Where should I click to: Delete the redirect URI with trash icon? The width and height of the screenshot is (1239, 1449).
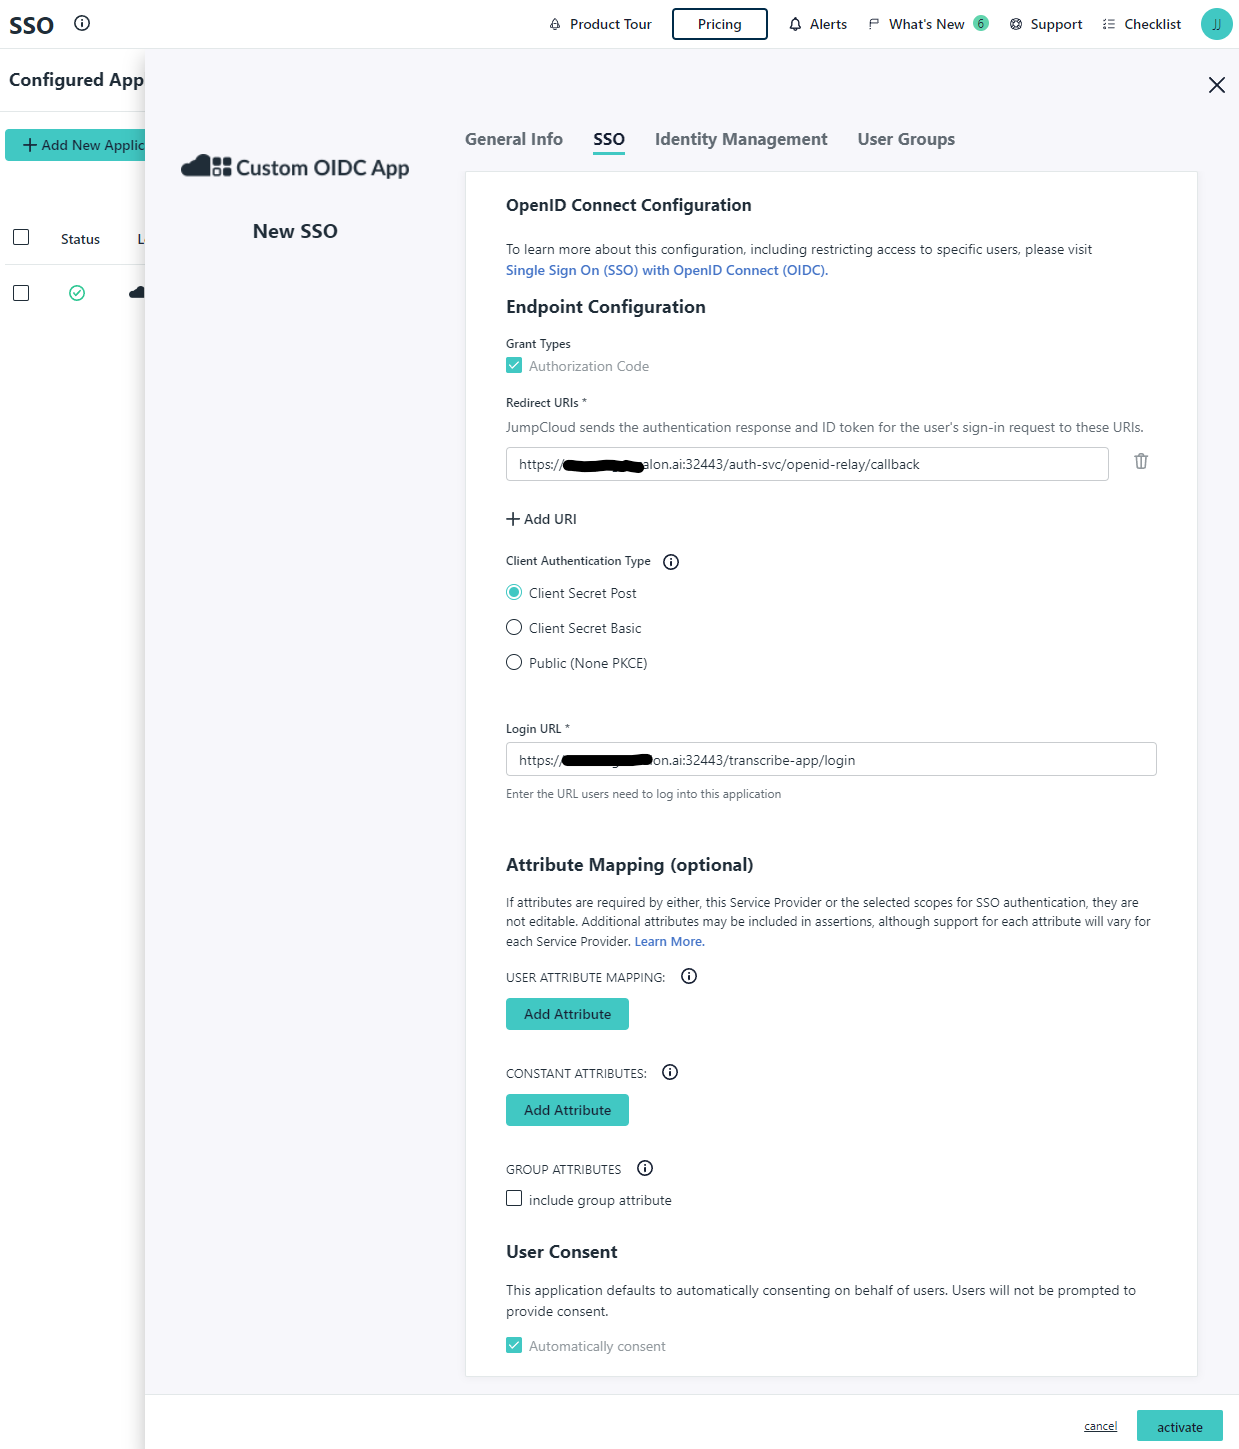pos(1141,461)
